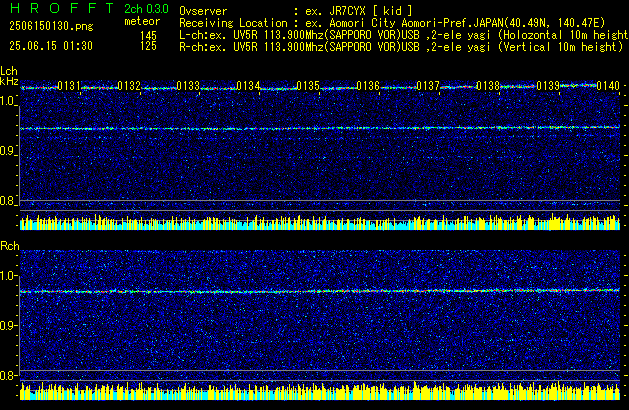Click Rch 0.9 frequency axis label
The width and height of the screenshot is (629, 410).
[8, 325]
